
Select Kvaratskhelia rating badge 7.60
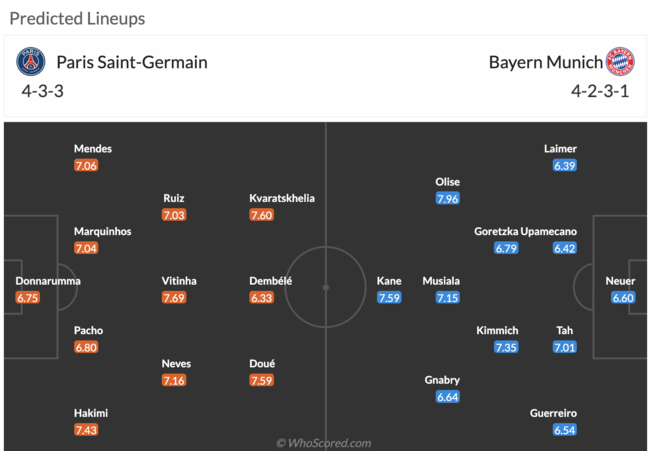point(262,215)
